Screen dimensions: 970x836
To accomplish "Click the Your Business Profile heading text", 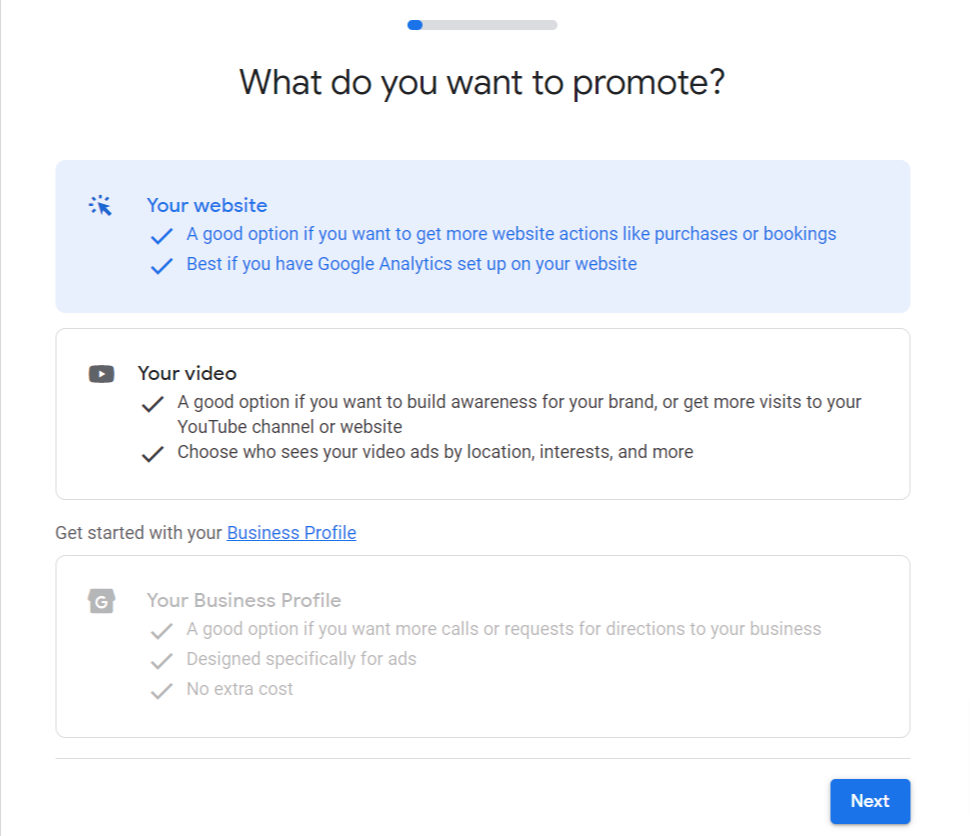I will [x=244, y=600].
